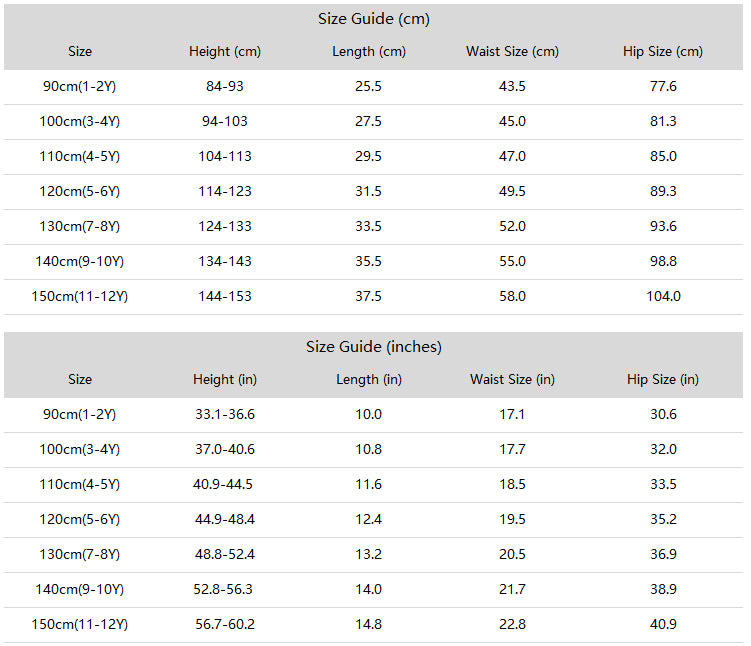Click the 31.5 length cell
This screenshot has height=646, width=751.
[x=368, y=192]
